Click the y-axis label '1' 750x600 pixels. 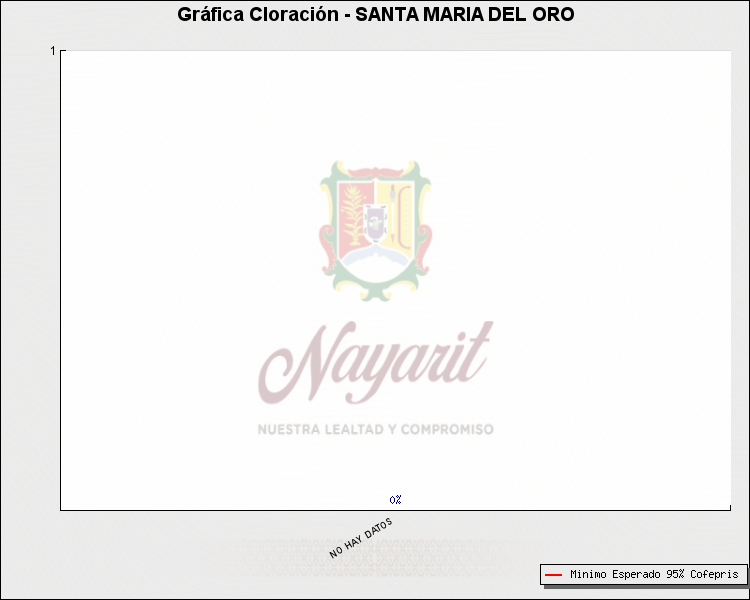click(x=53, y=50)
